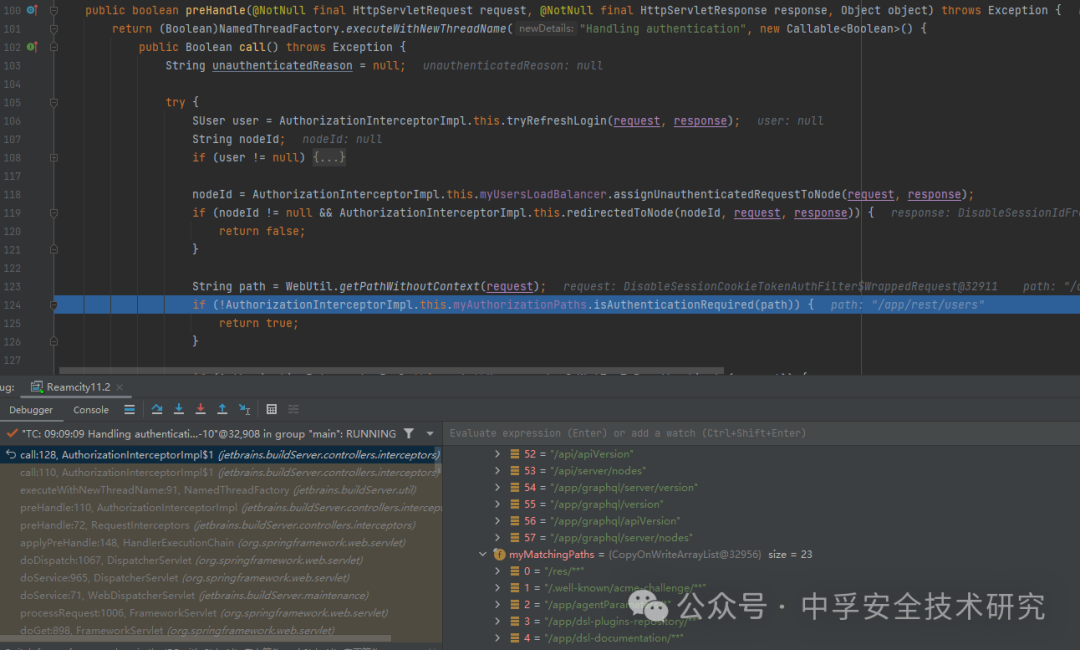Expand array element 57 "/app/graphql/server/nodes"
This screenshot has height=650, width=1080.
[497, 538]
